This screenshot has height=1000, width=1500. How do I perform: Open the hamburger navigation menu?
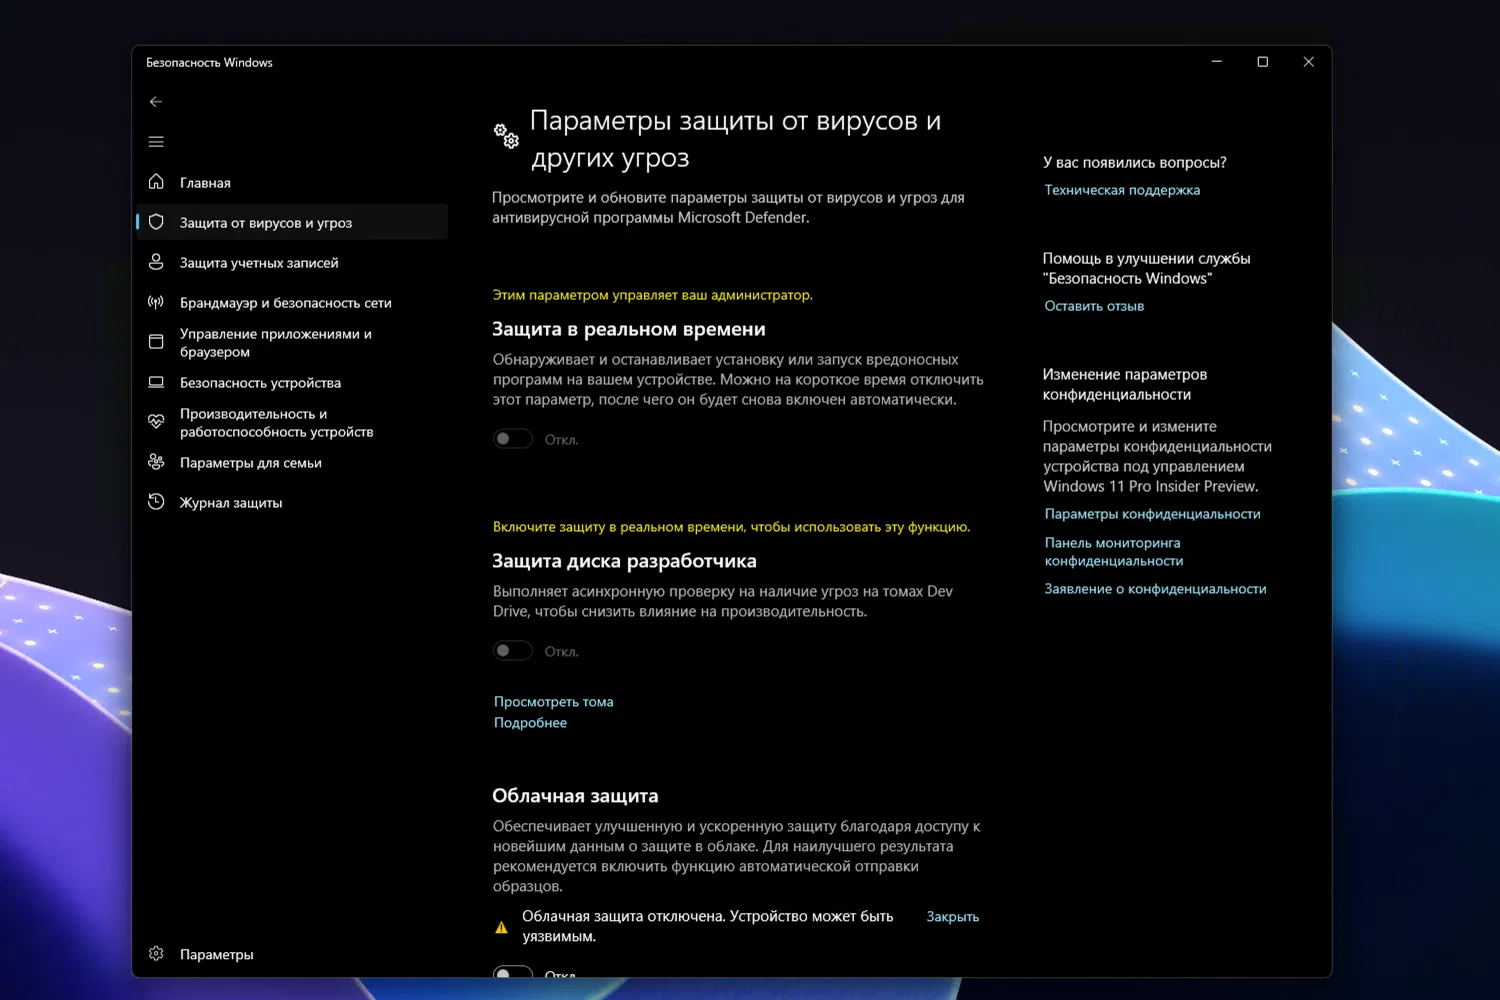(x=156, y=142)
